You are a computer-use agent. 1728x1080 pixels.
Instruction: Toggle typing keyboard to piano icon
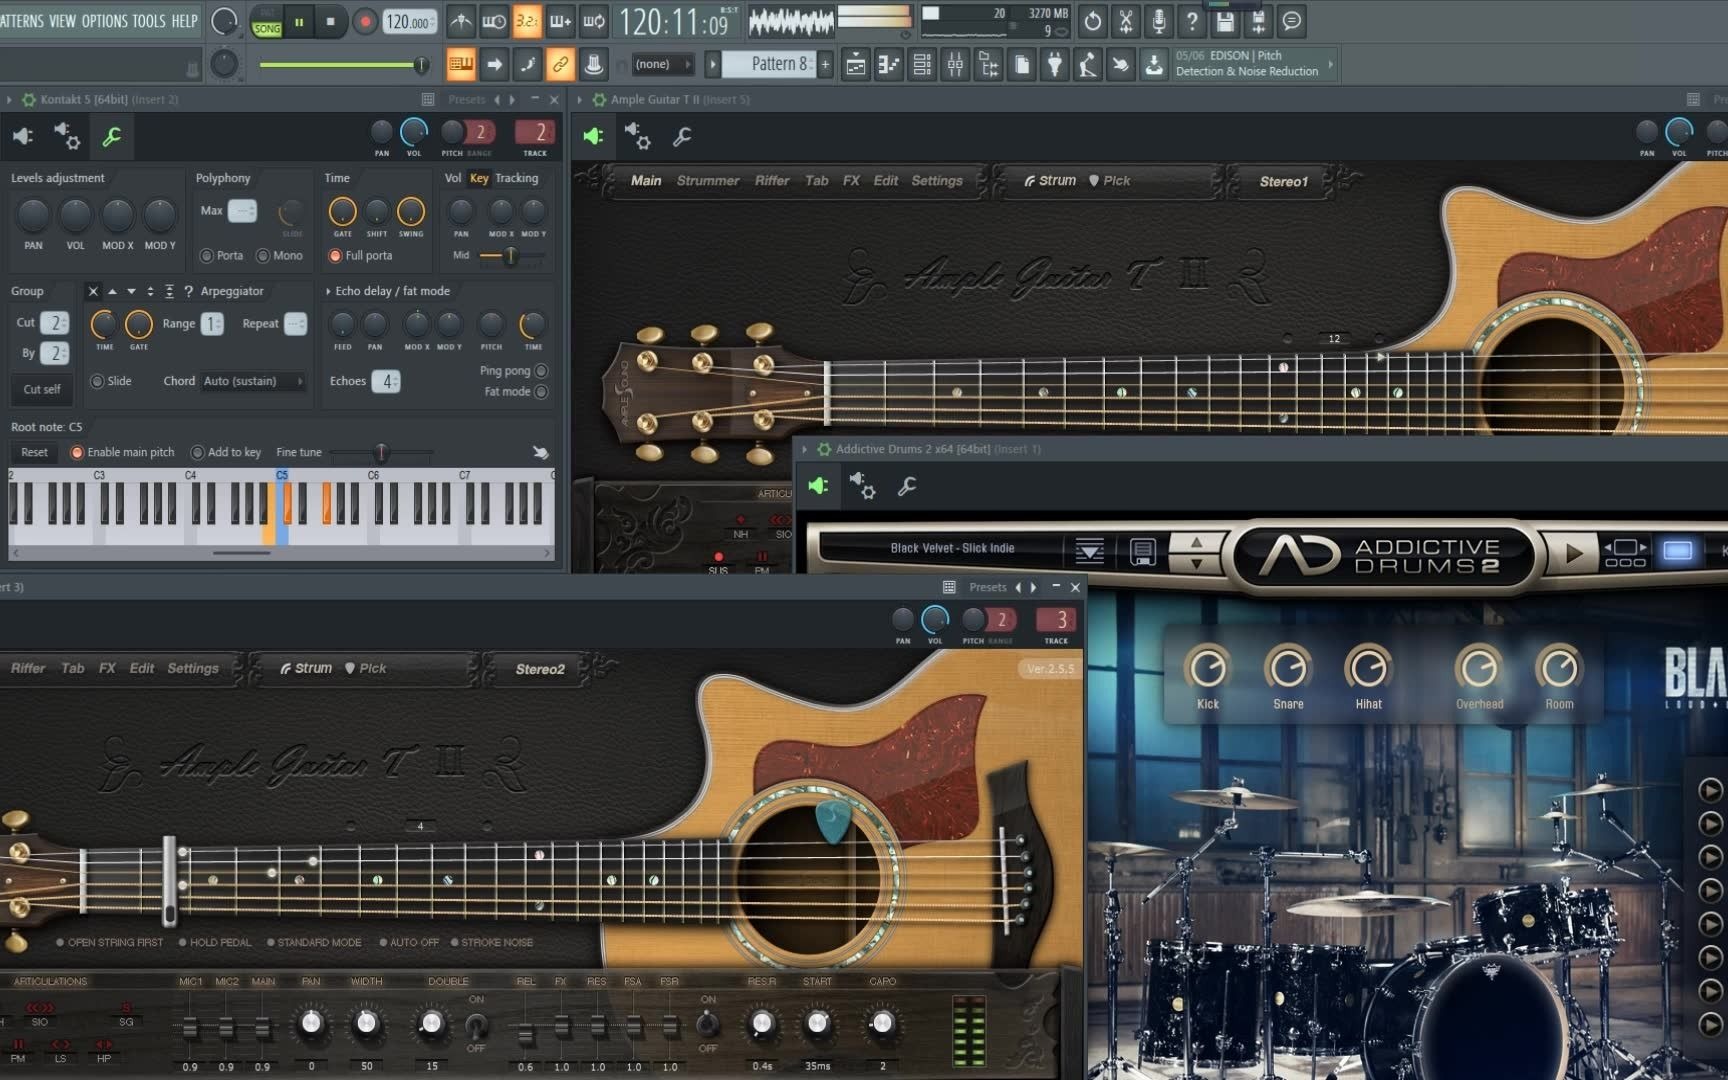tap(461, 65)
